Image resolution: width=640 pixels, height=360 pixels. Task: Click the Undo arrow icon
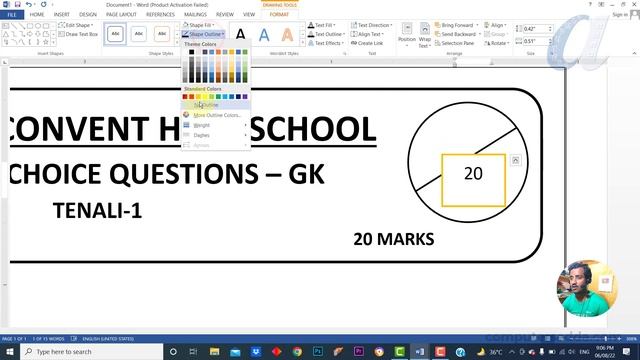(28, 4)
